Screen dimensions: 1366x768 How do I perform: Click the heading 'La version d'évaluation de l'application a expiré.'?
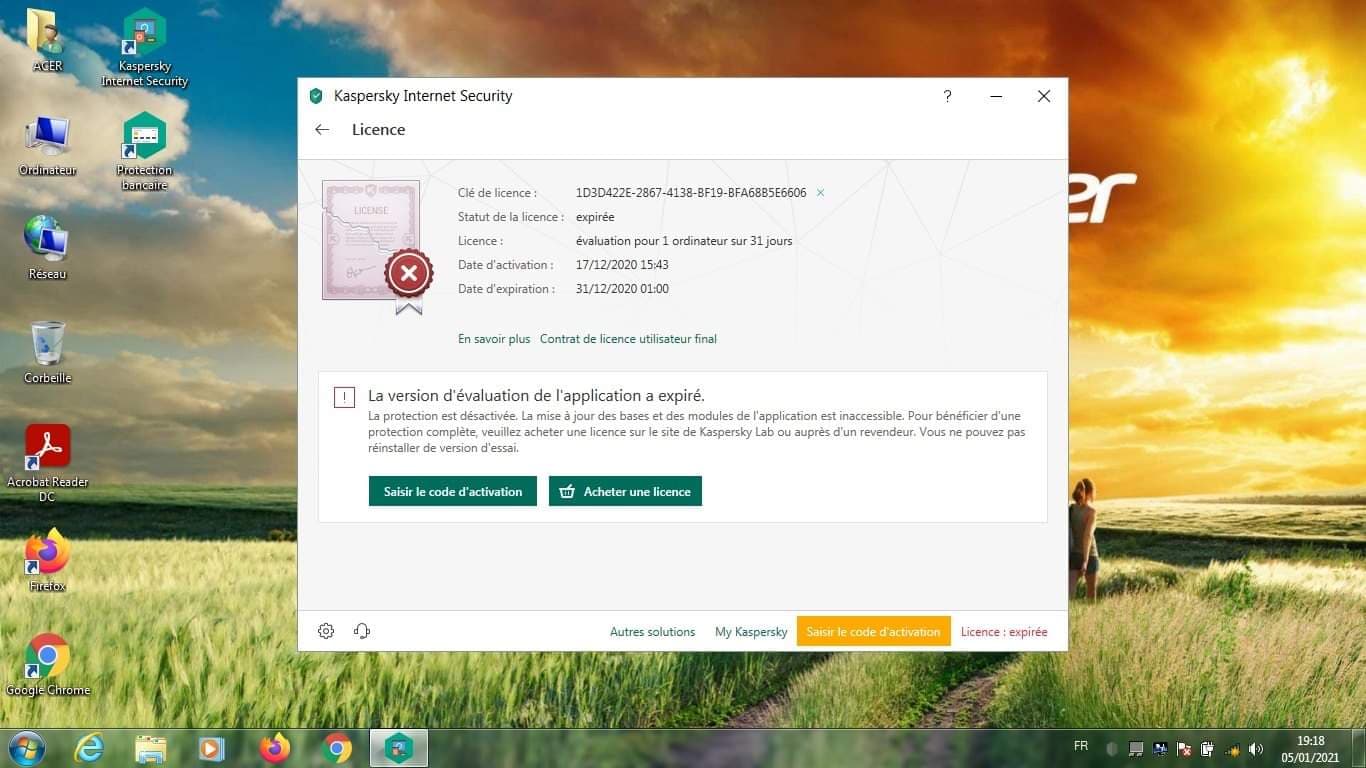(x=536, y=396)
